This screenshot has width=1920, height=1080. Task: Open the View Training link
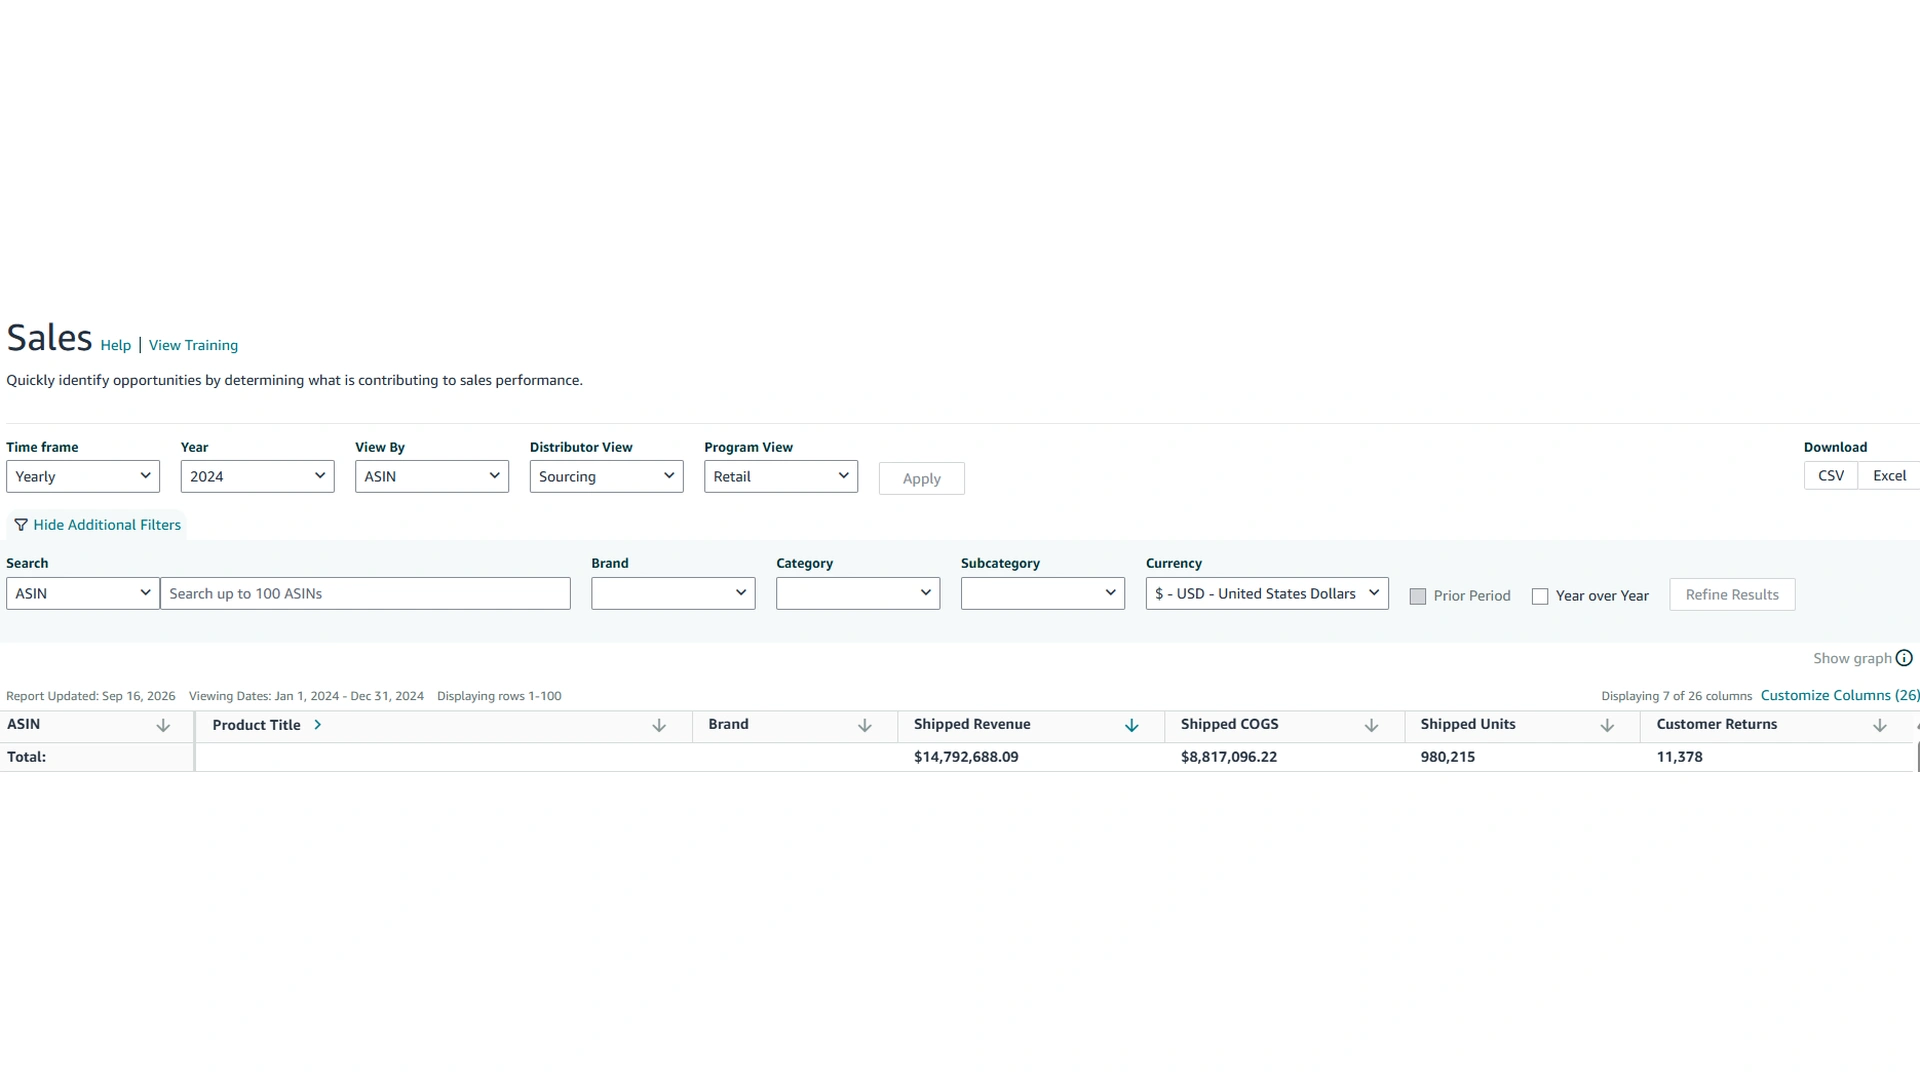[193, 345]
